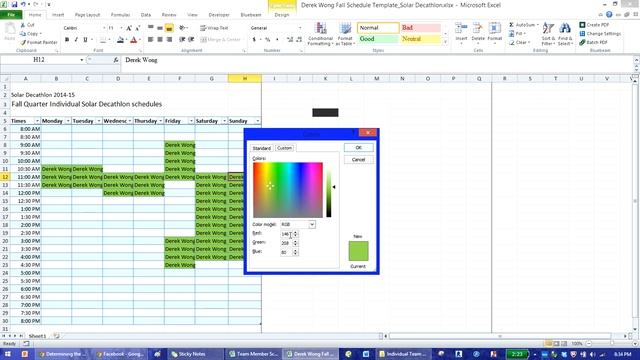
Task: Click Change Settings in Bluebeam group
Action: (x=600, y=34)
